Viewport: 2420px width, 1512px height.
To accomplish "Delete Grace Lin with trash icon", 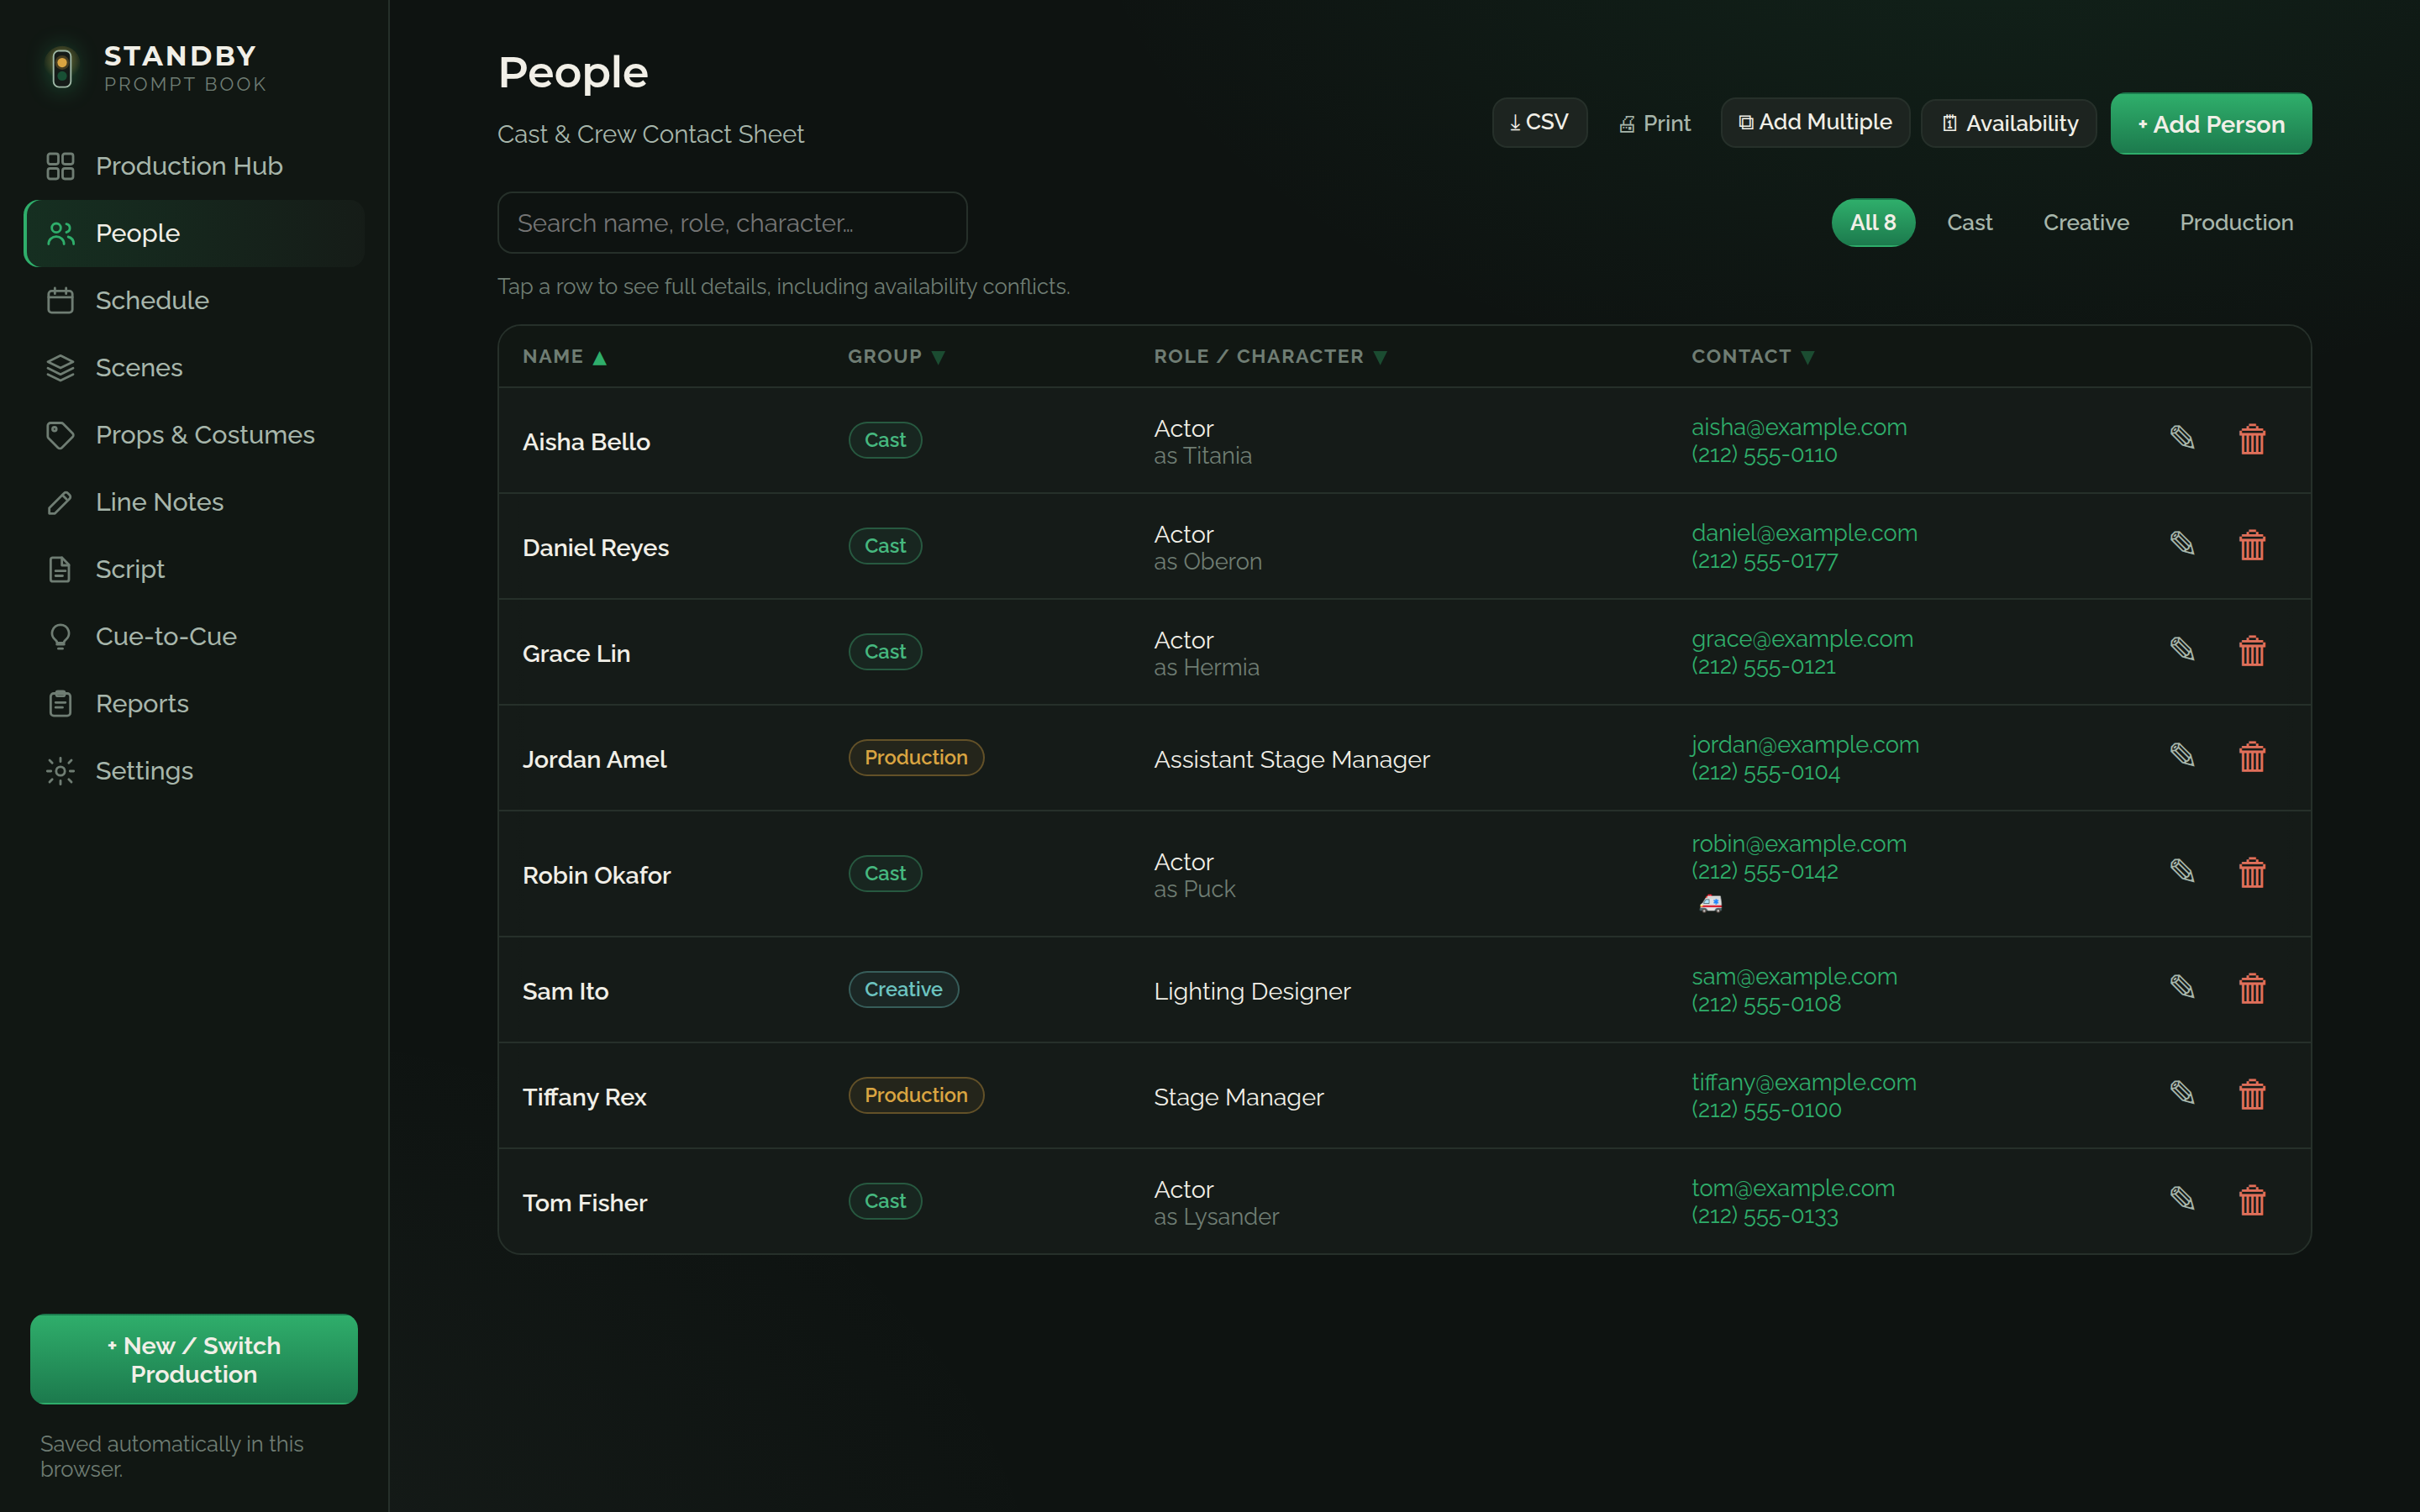I will [x=2252, y=651].
